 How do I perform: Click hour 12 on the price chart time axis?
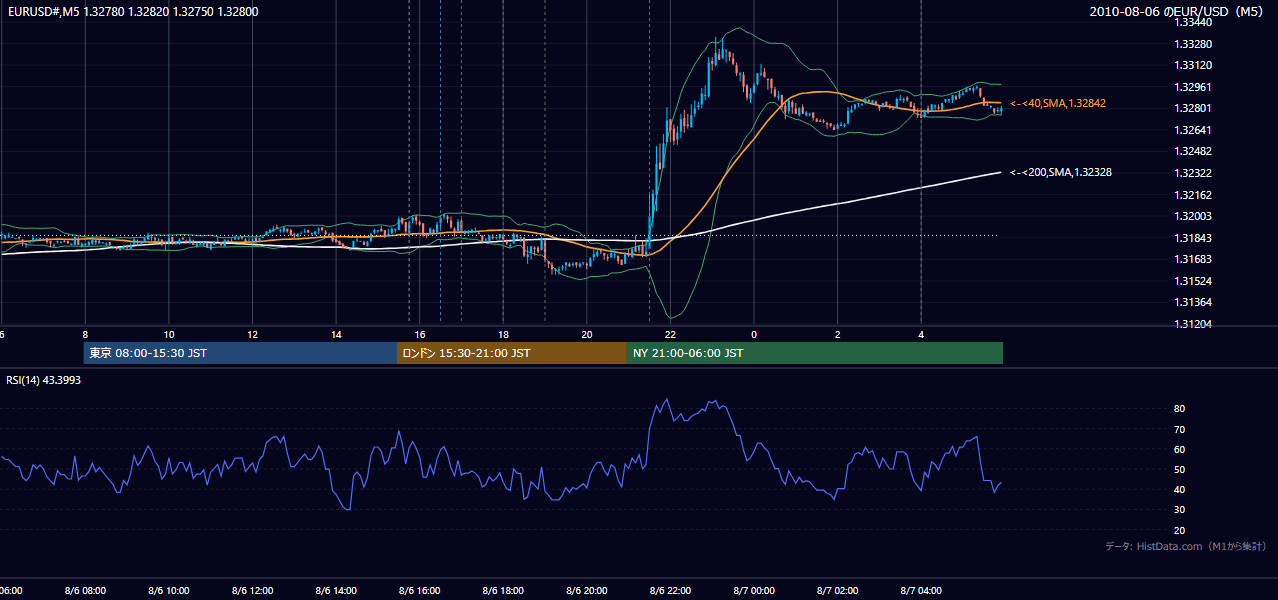pos(253,334)
